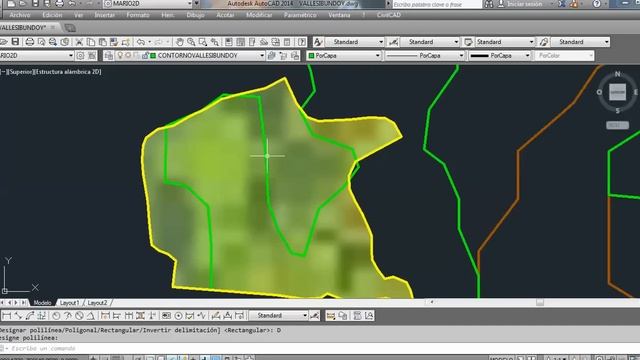Viewport: 640px width, 360px height.
Task: Open the Properties palette icon
Action: (229, 42)
